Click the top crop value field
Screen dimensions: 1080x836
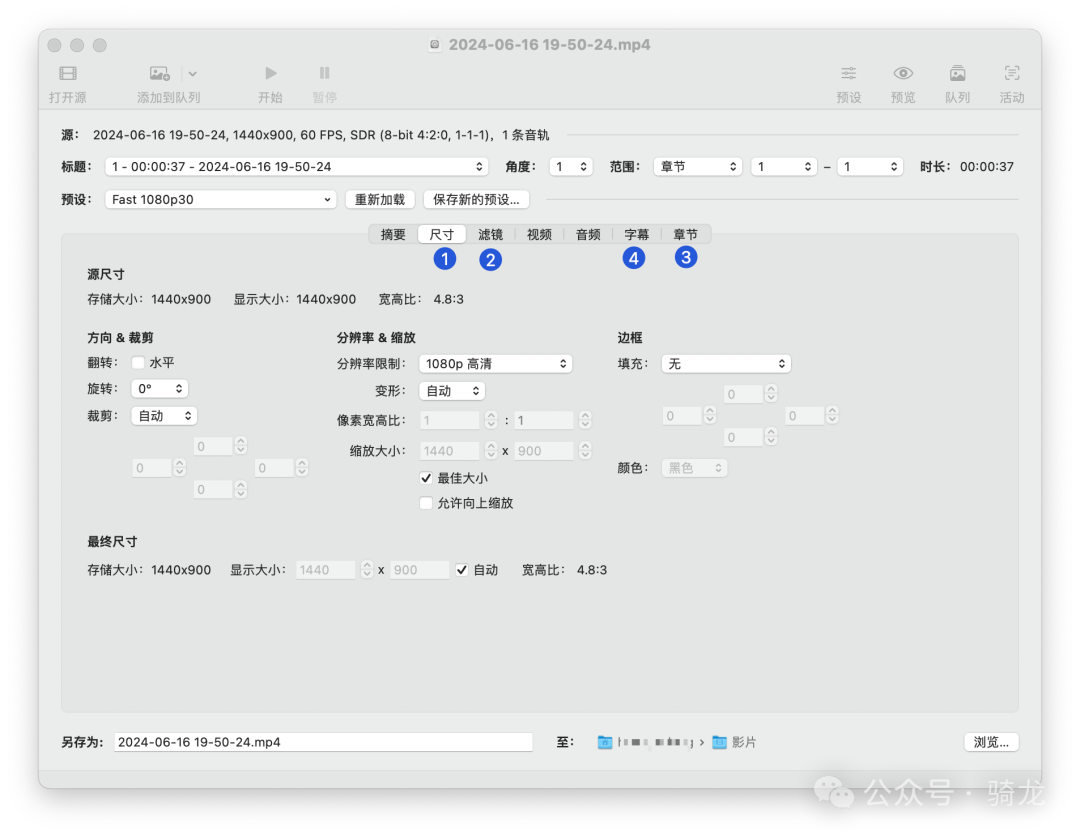[213, 446]
